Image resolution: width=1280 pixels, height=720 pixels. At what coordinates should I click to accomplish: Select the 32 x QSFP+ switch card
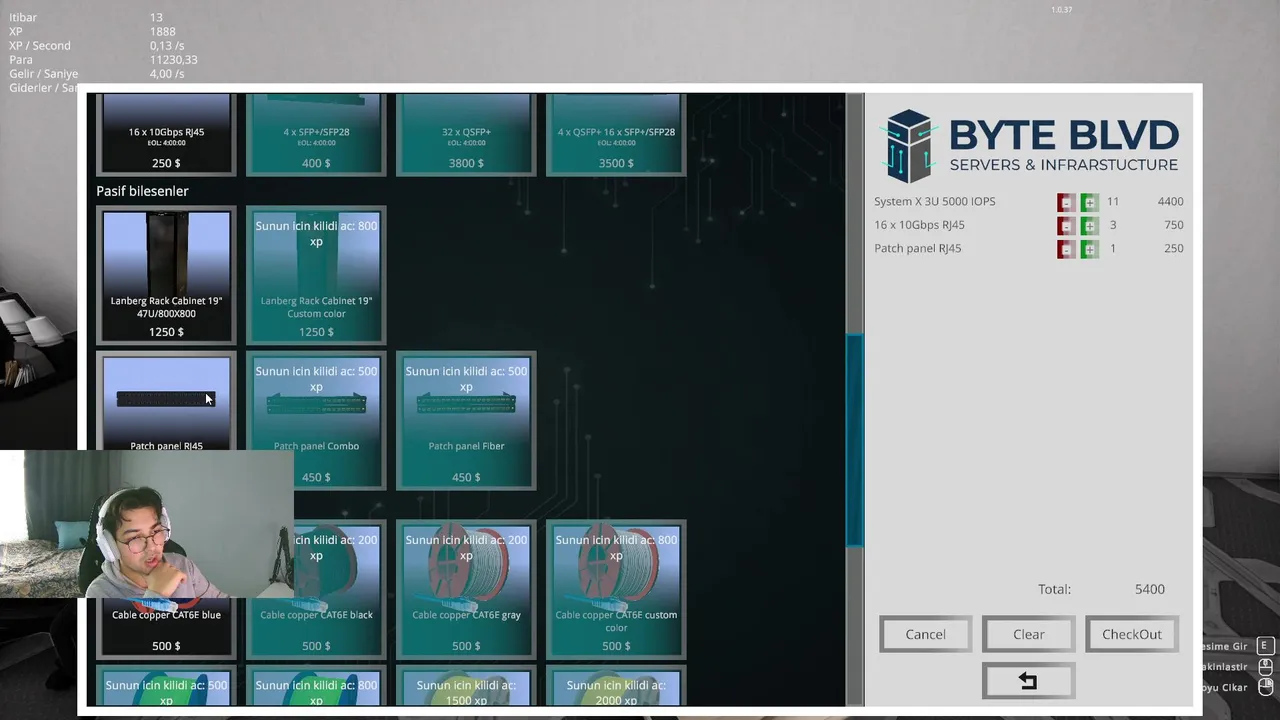coord(466,135)
